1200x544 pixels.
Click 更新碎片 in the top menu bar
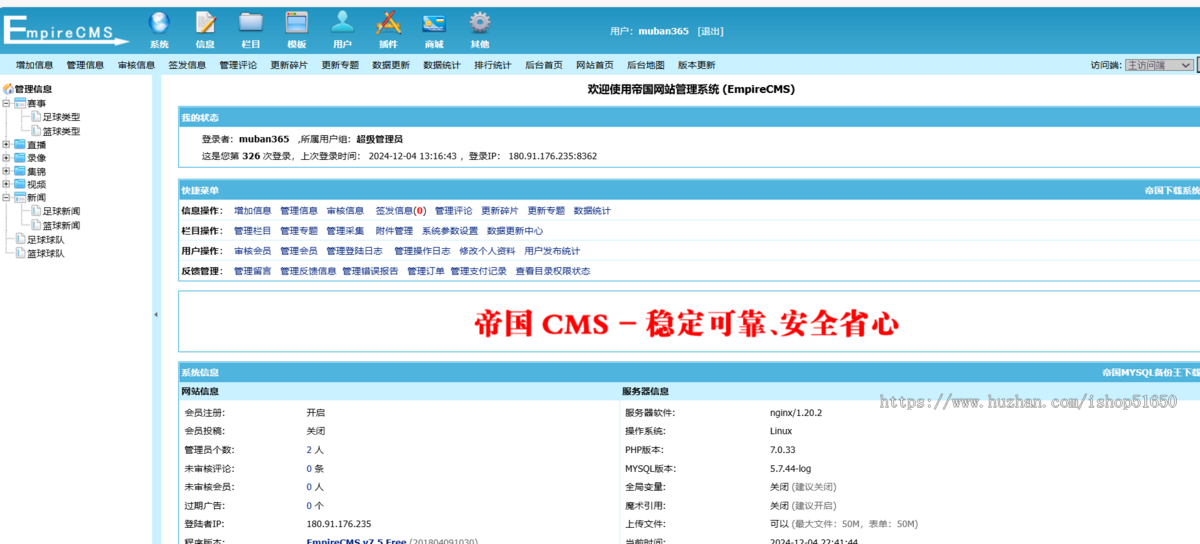point(289,65)
